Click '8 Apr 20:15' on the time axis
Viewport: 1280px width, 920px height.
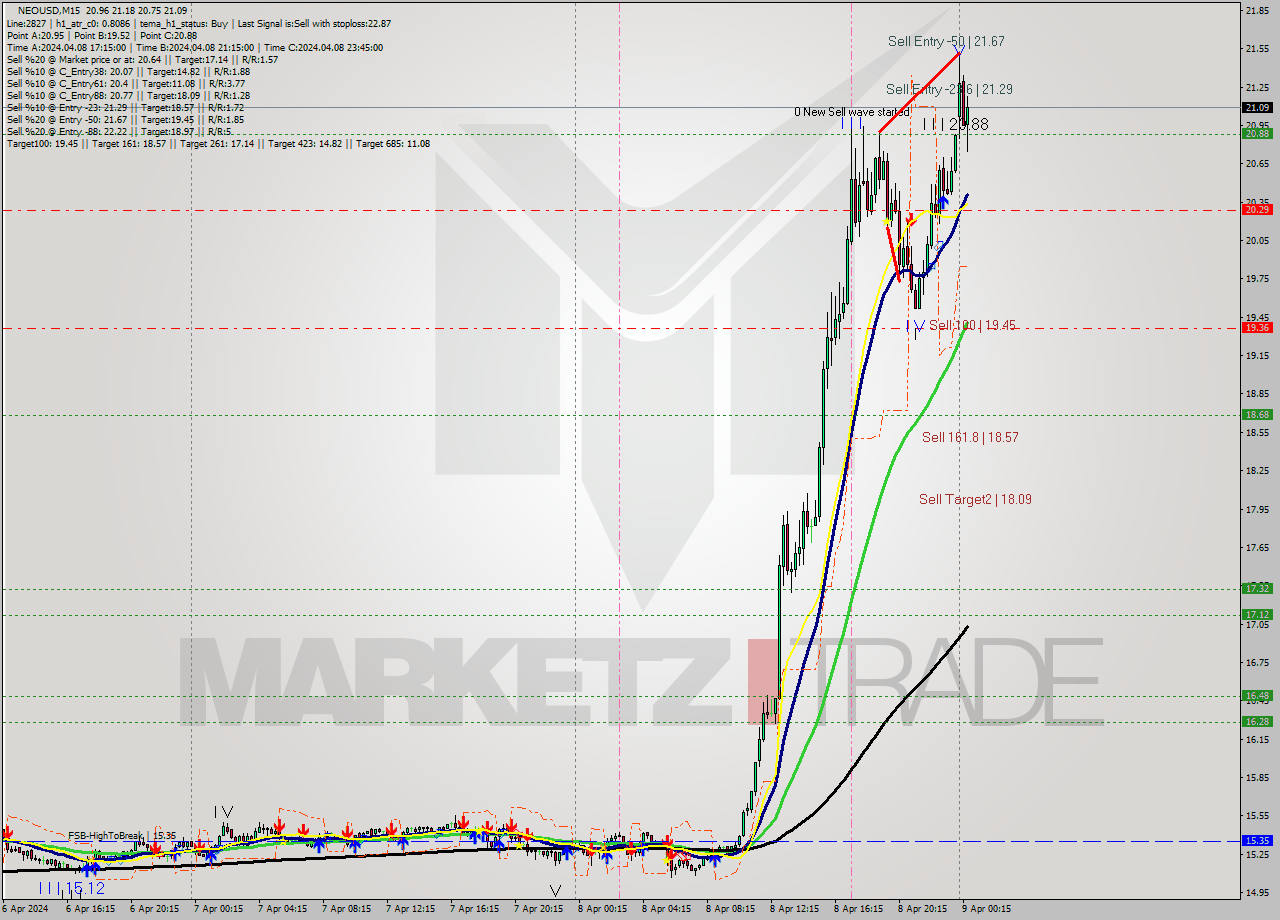(x=922, y=909)
